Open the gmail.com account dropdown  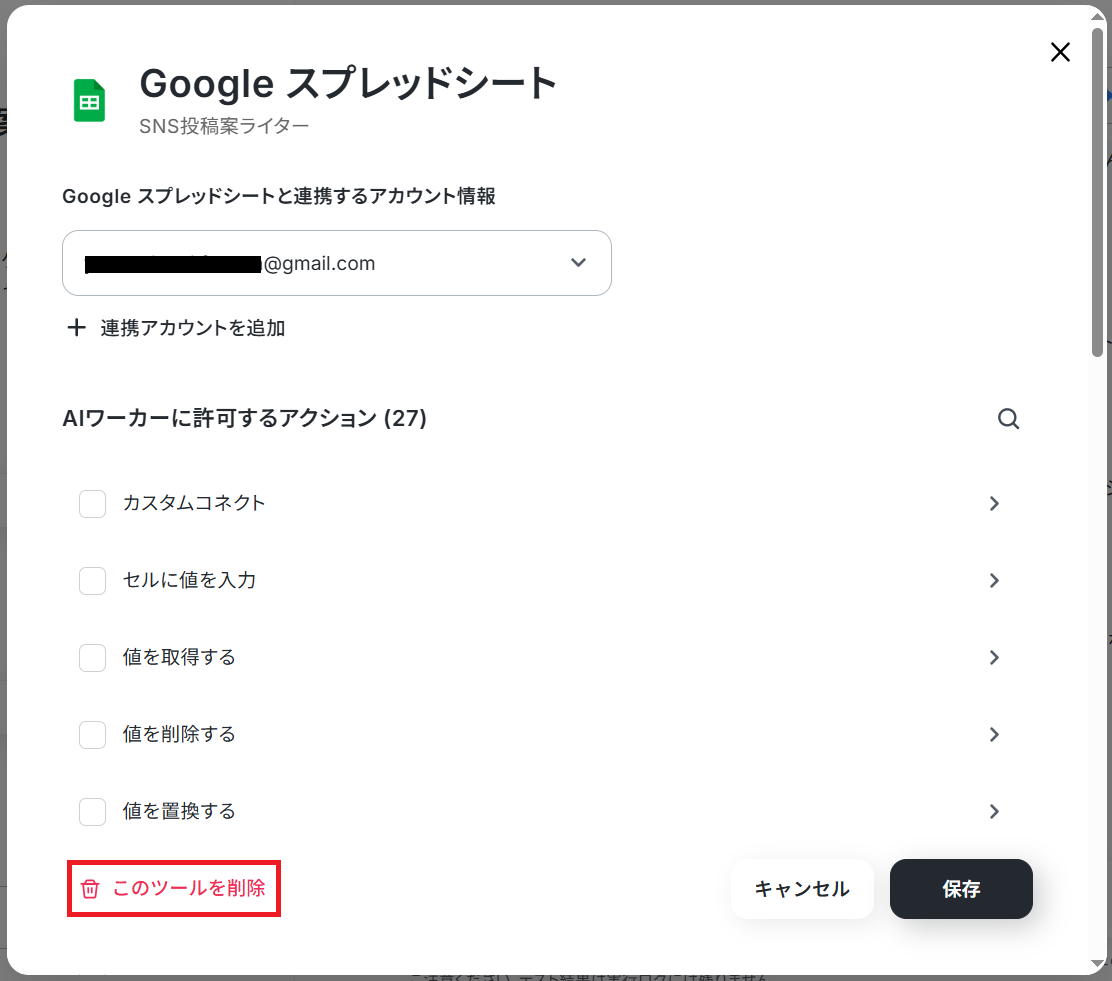click(x=337, y=263)
